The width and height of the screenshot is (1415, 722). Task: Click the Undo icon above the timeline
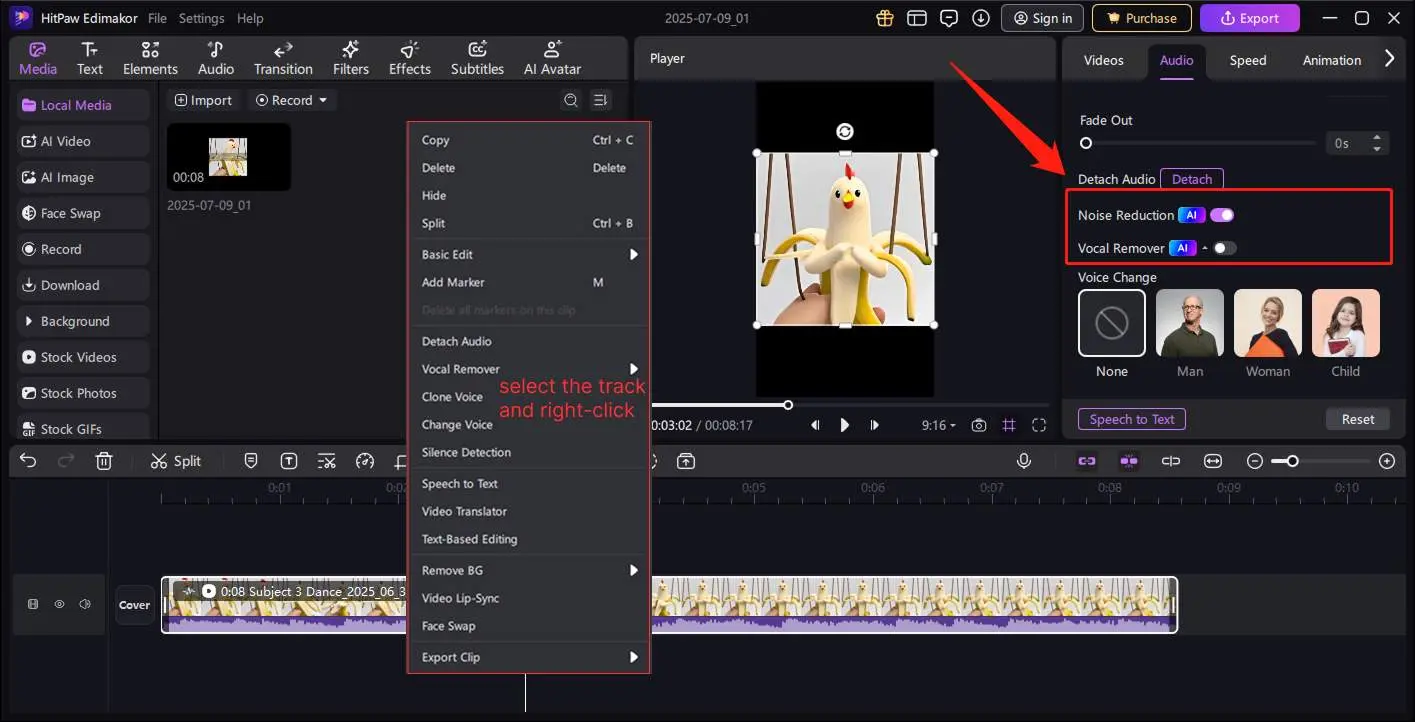coord(27,461)
